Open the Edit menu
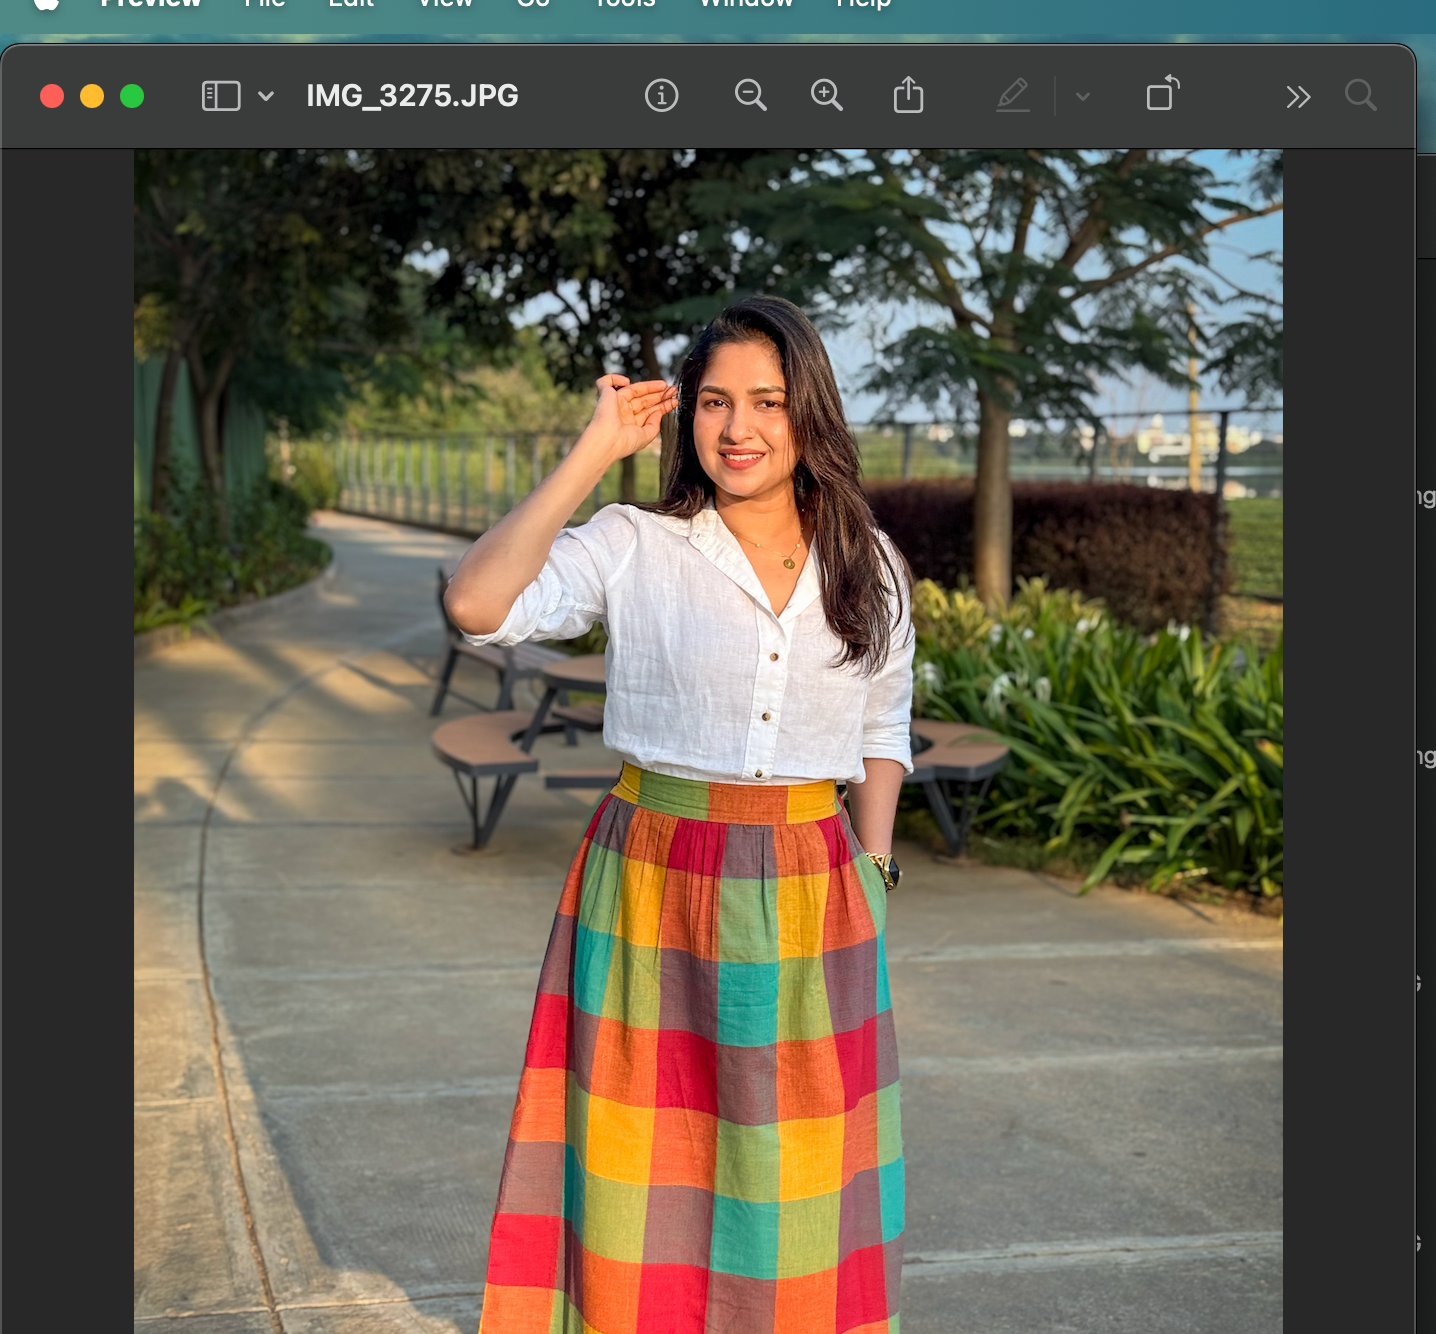Screen dimensions: 1436x1334 coord(351,4)
